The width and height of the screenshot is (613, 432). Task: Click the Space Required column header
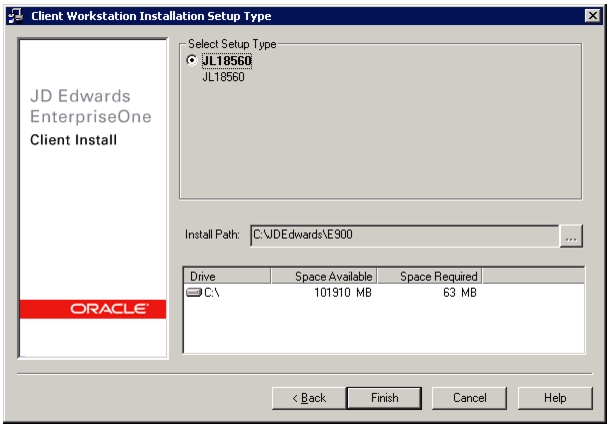(430, 276)
